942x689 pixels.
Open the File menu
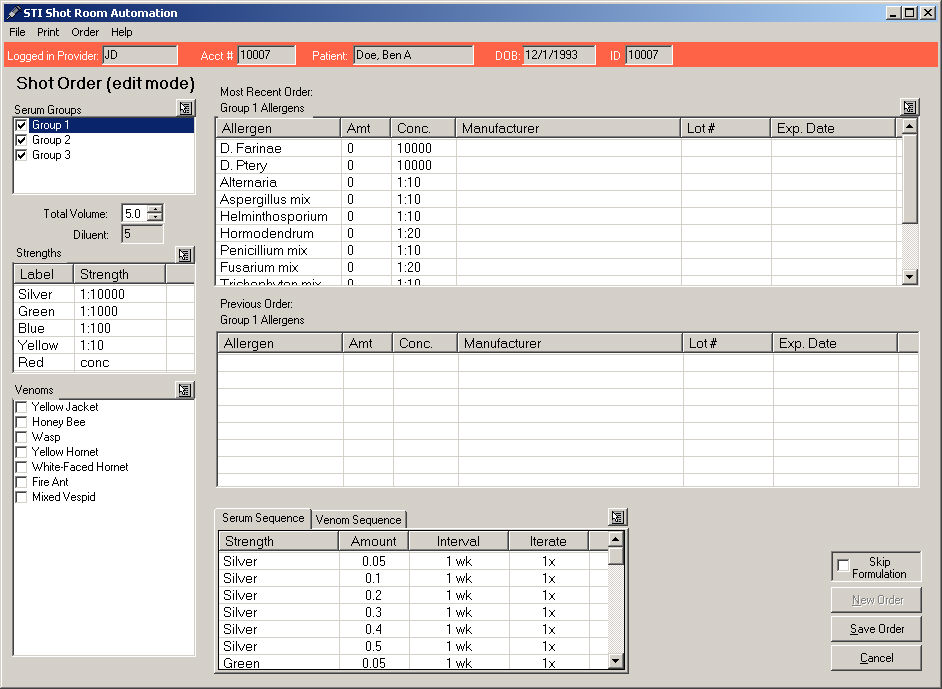tap(17, 32)
